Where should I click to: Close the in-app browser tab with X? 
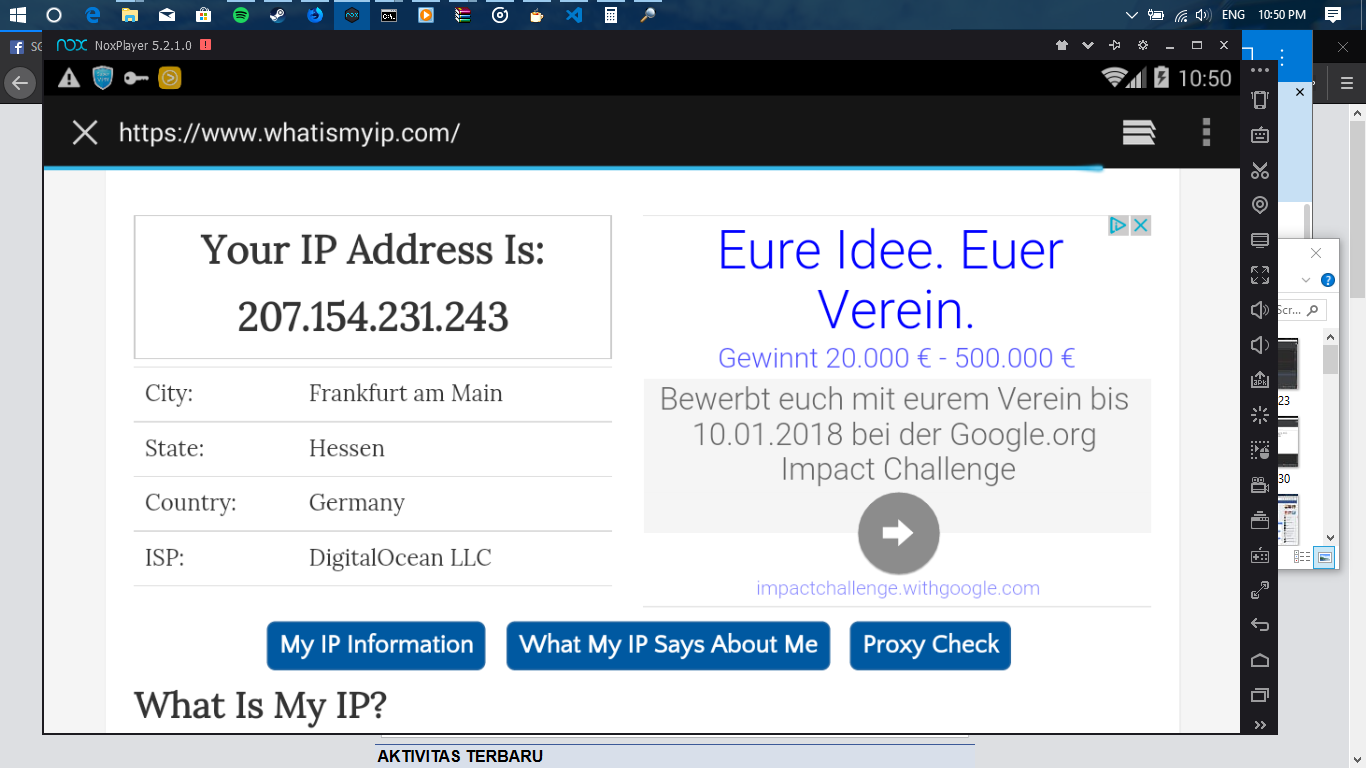coord(85,132)
